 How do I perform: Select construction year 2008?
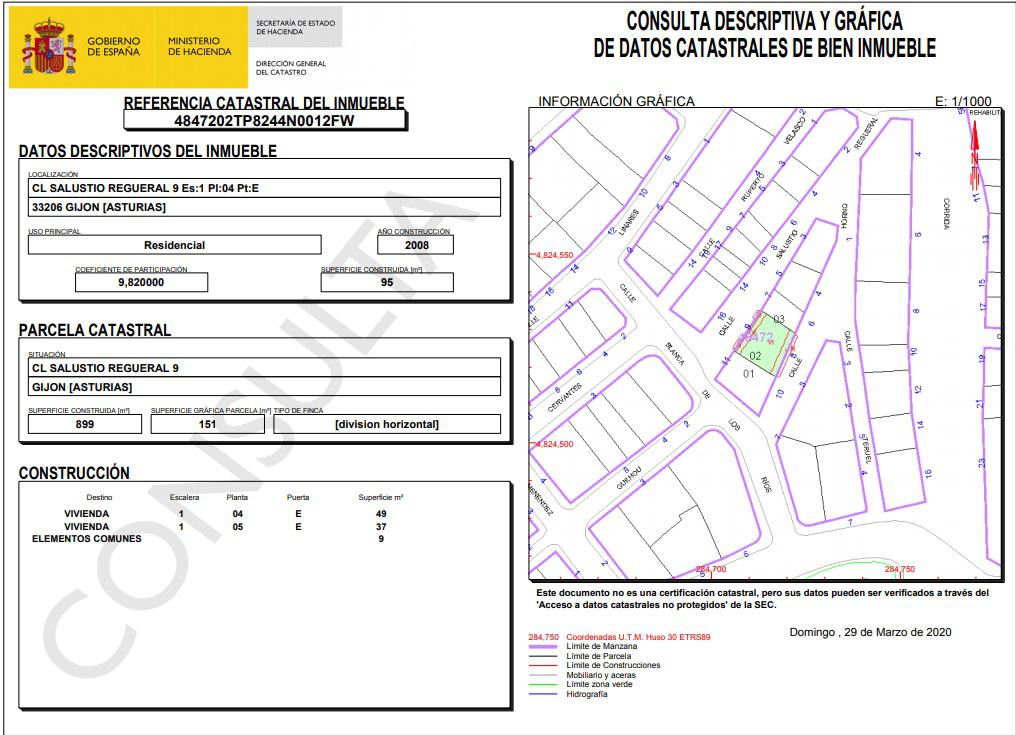tap(416, 245)
